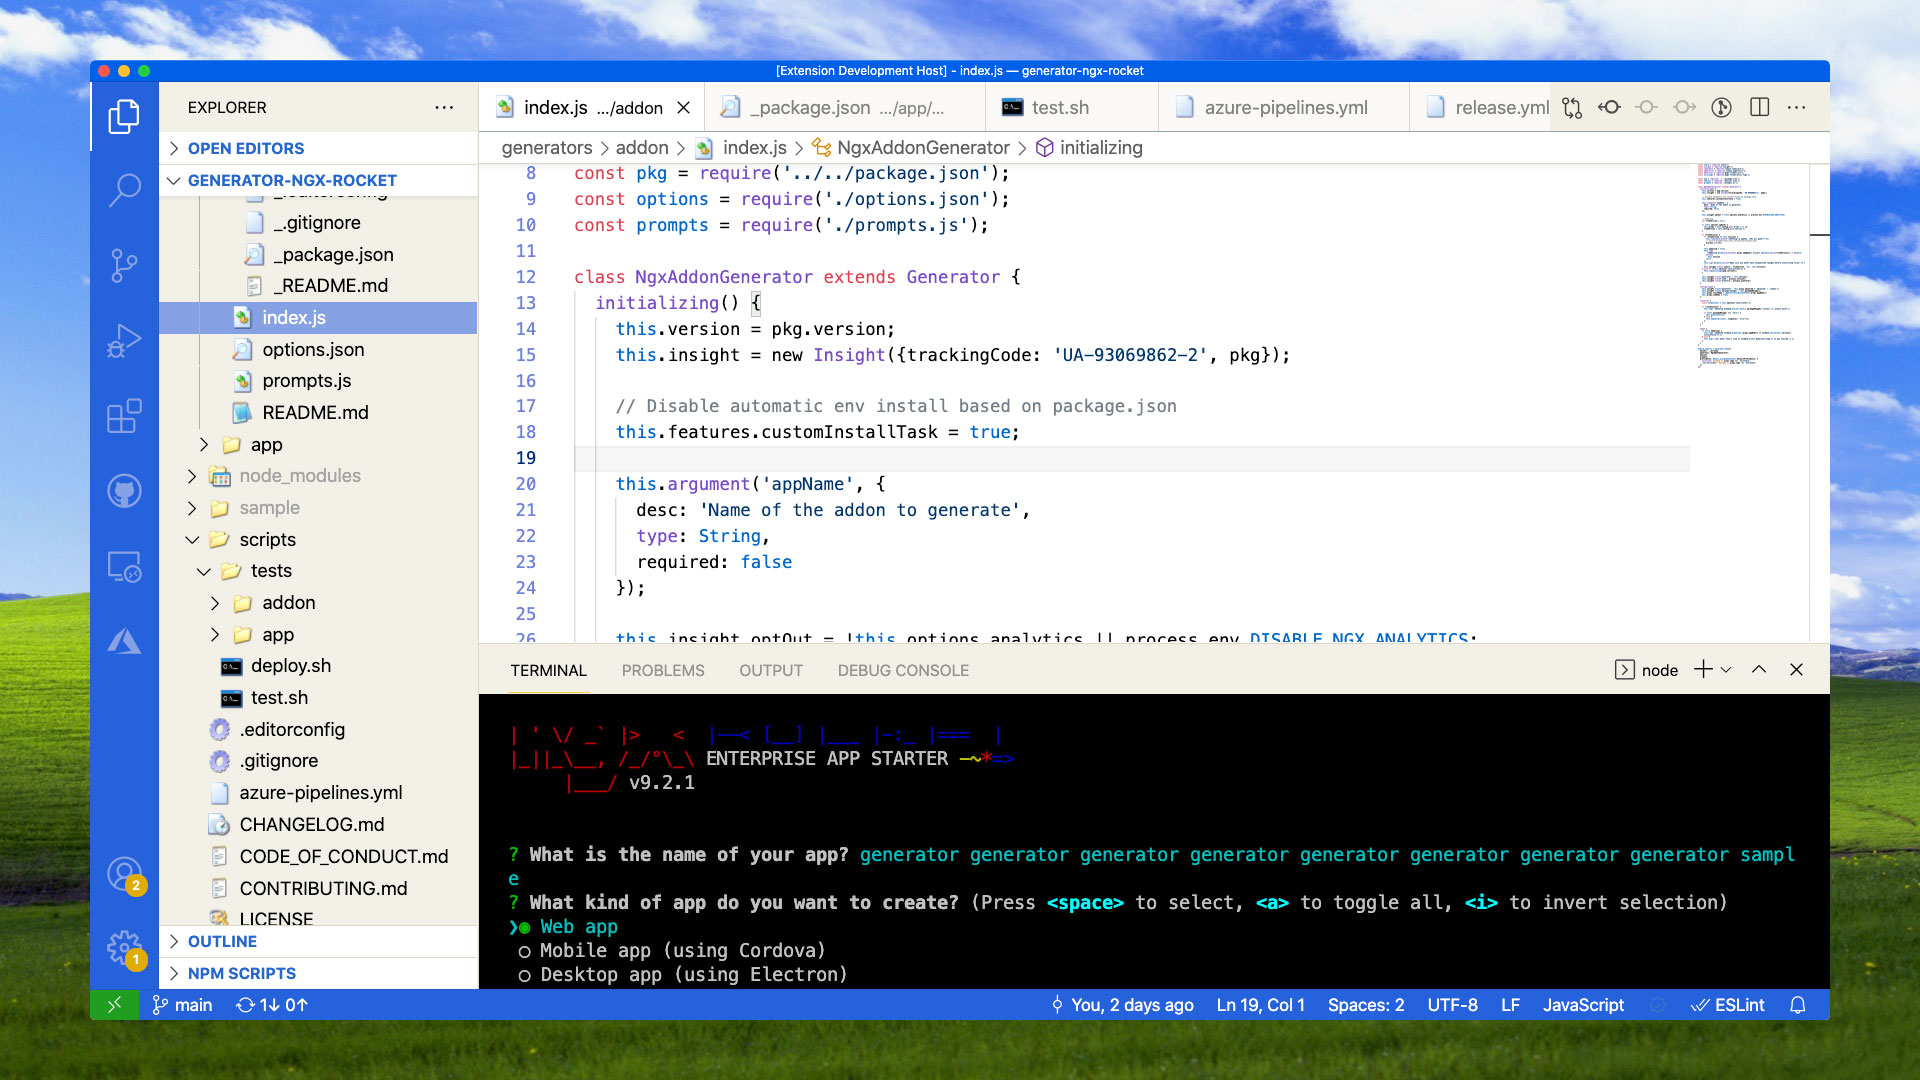Click the azure-pipelines.yml editor tab
The width and height of the screenshot is (1920, 1080).
(x=1284, y=107)
